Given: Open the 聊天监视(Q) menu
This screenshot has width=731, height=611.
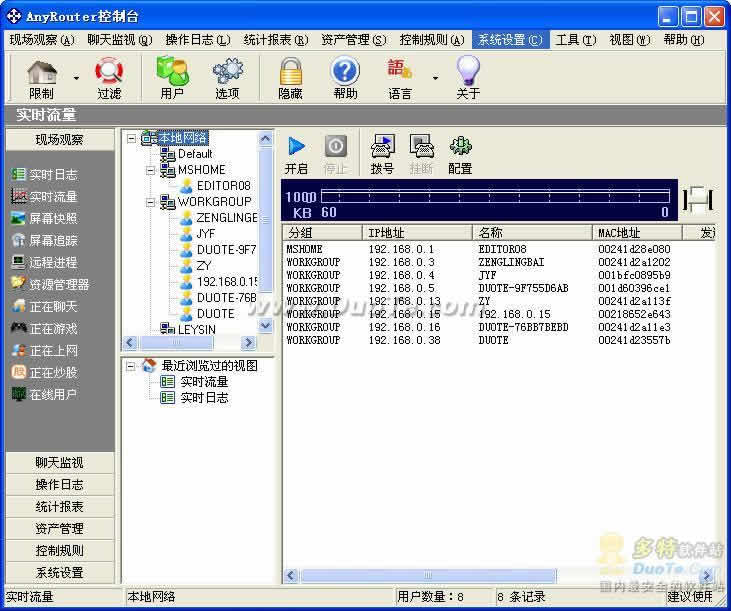Looking at the screenshot, I should (120, 40).
